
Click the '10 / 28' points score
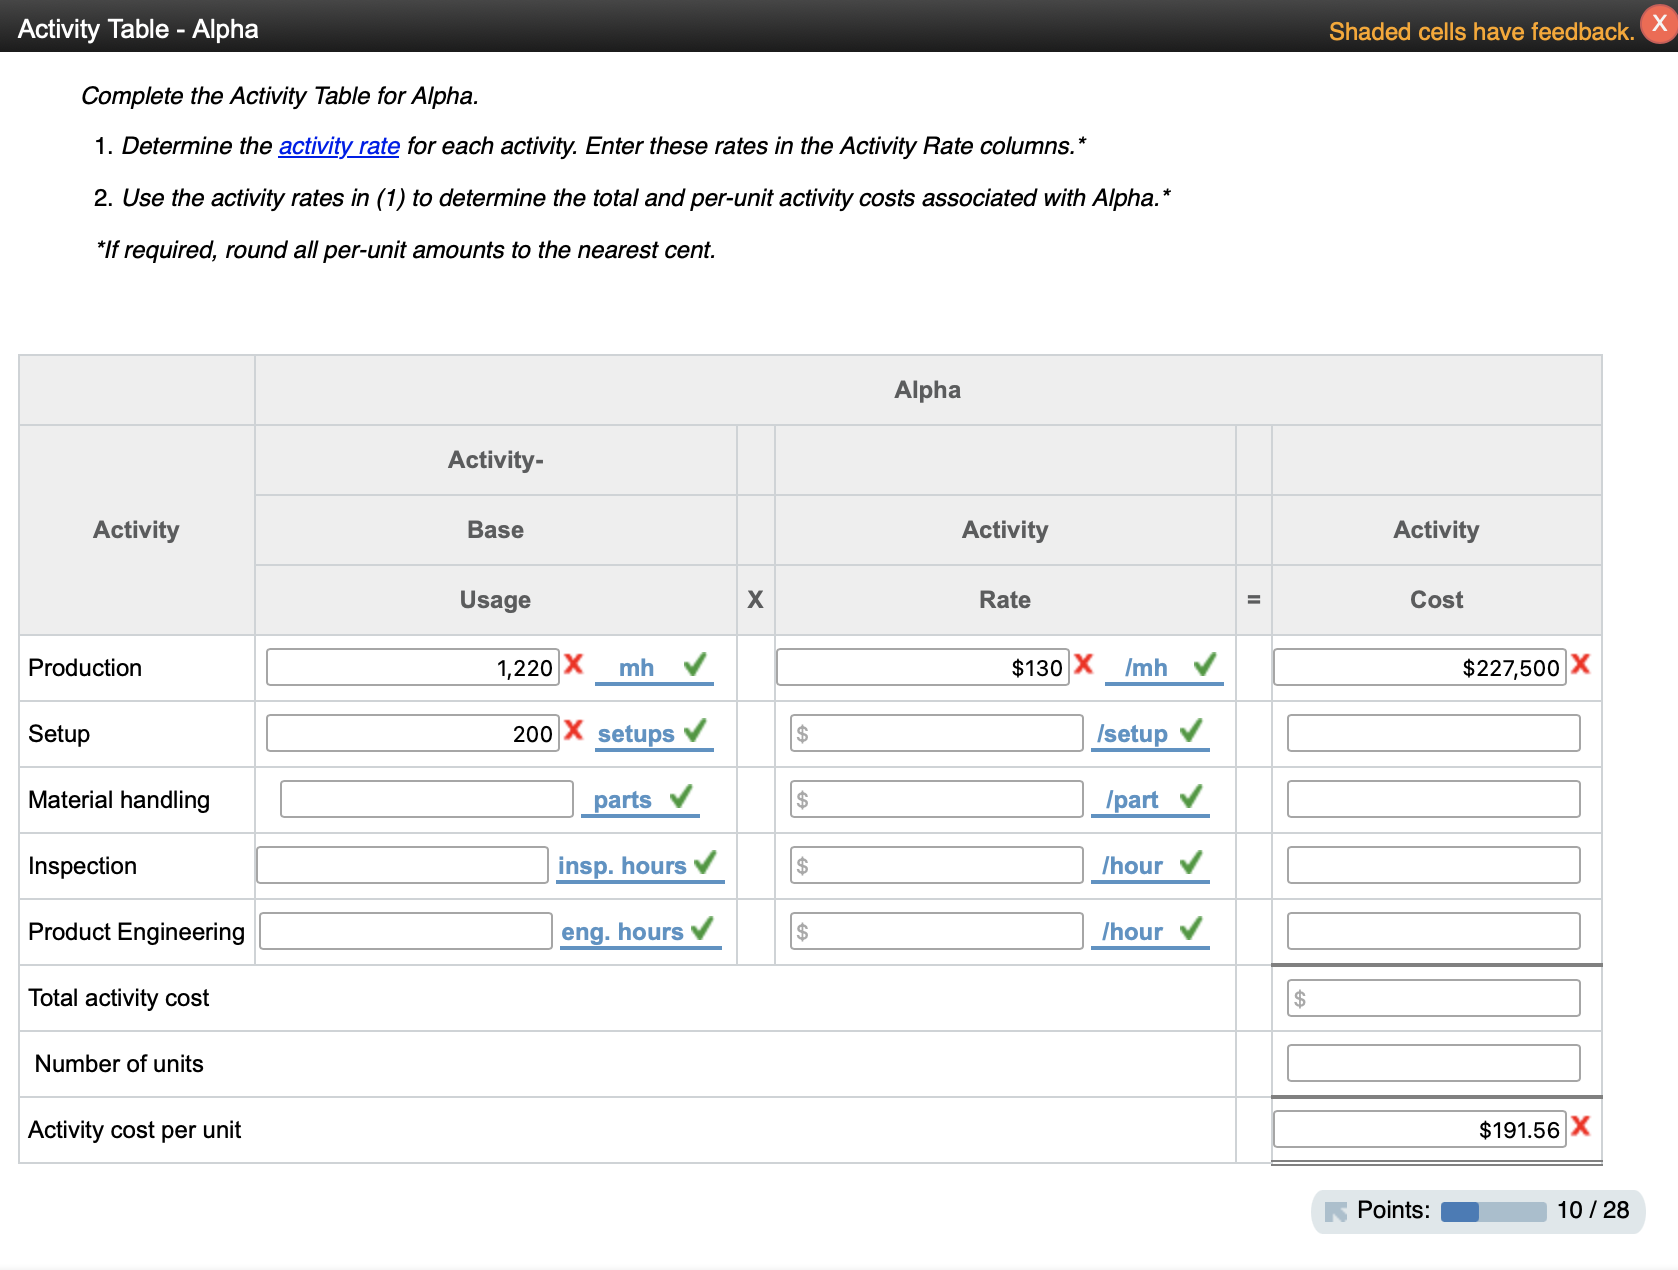1593,1210
